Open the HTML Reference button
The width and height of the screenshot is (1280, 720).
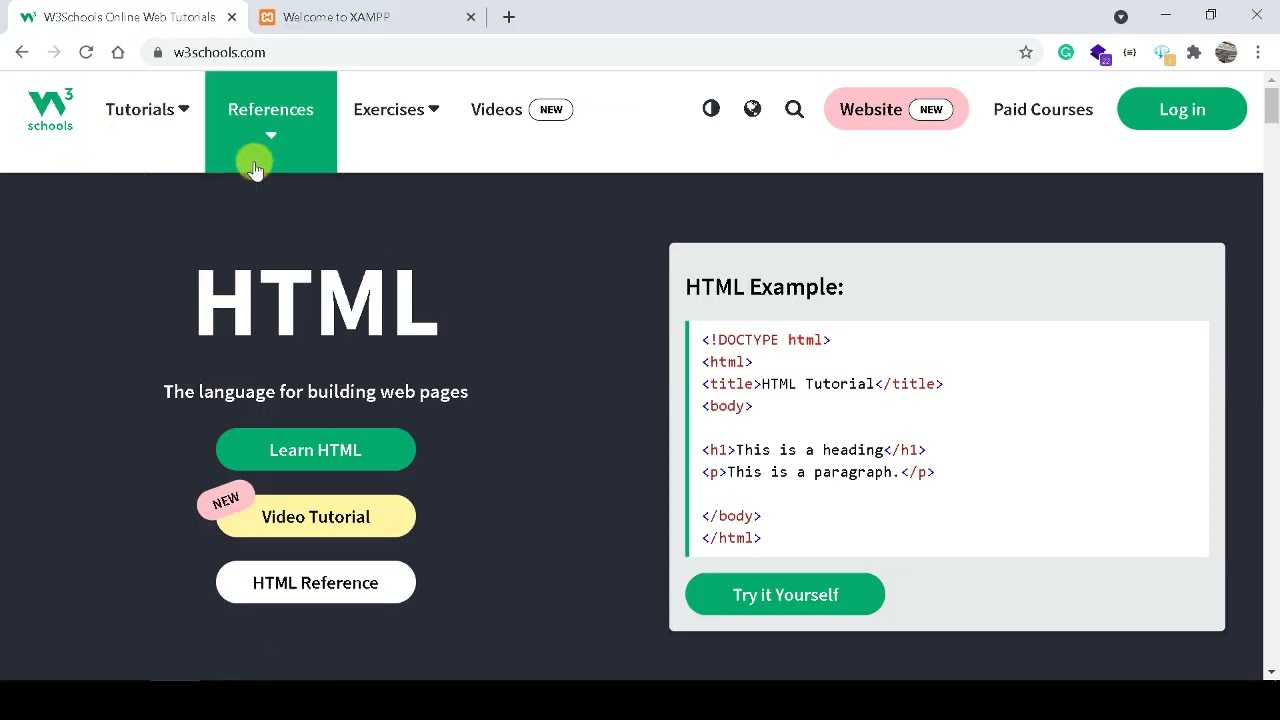(315, 583)
